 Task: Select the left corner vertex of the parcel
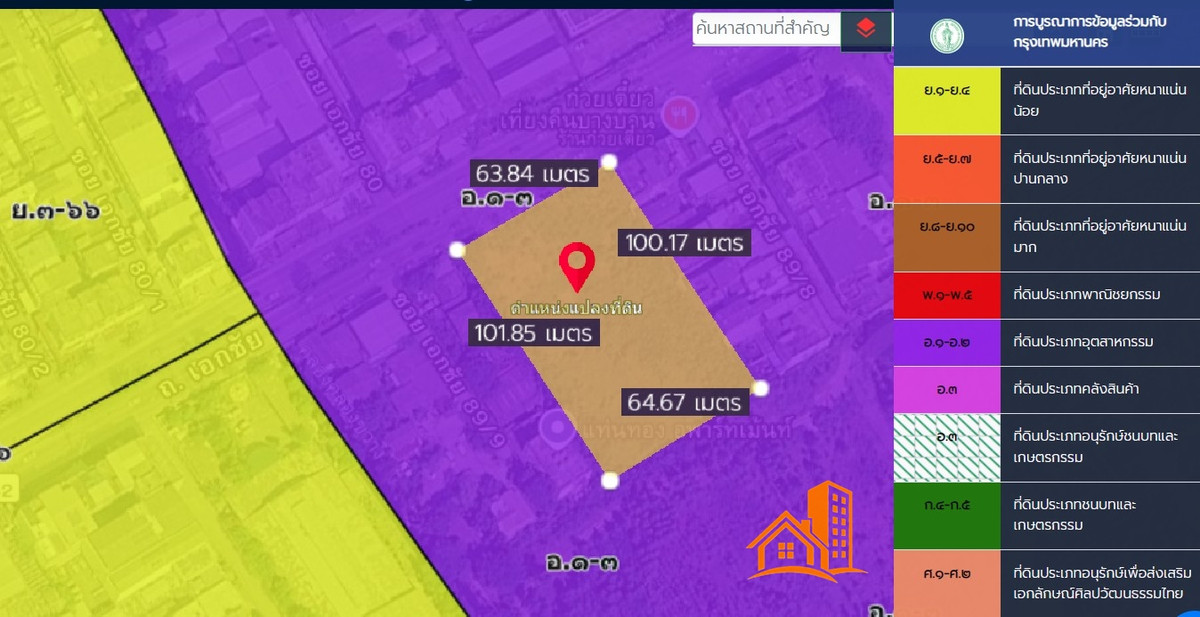(x=457, y=249)
